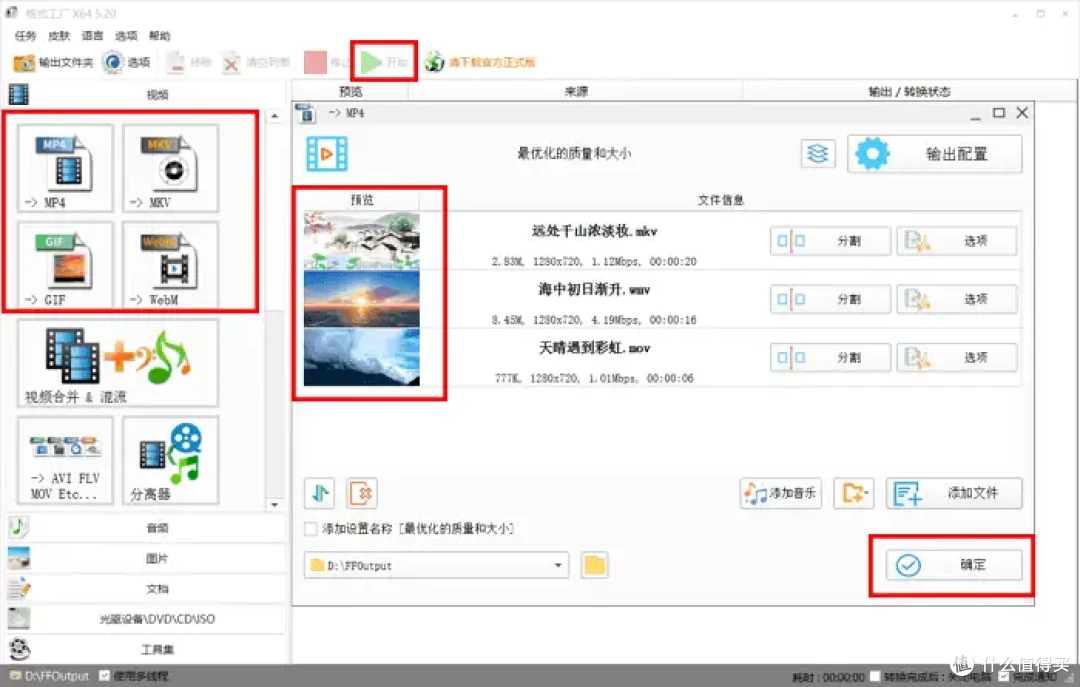
Task: Click 分割 for 海中初日渐升.wmv
Action: [830, 300]
